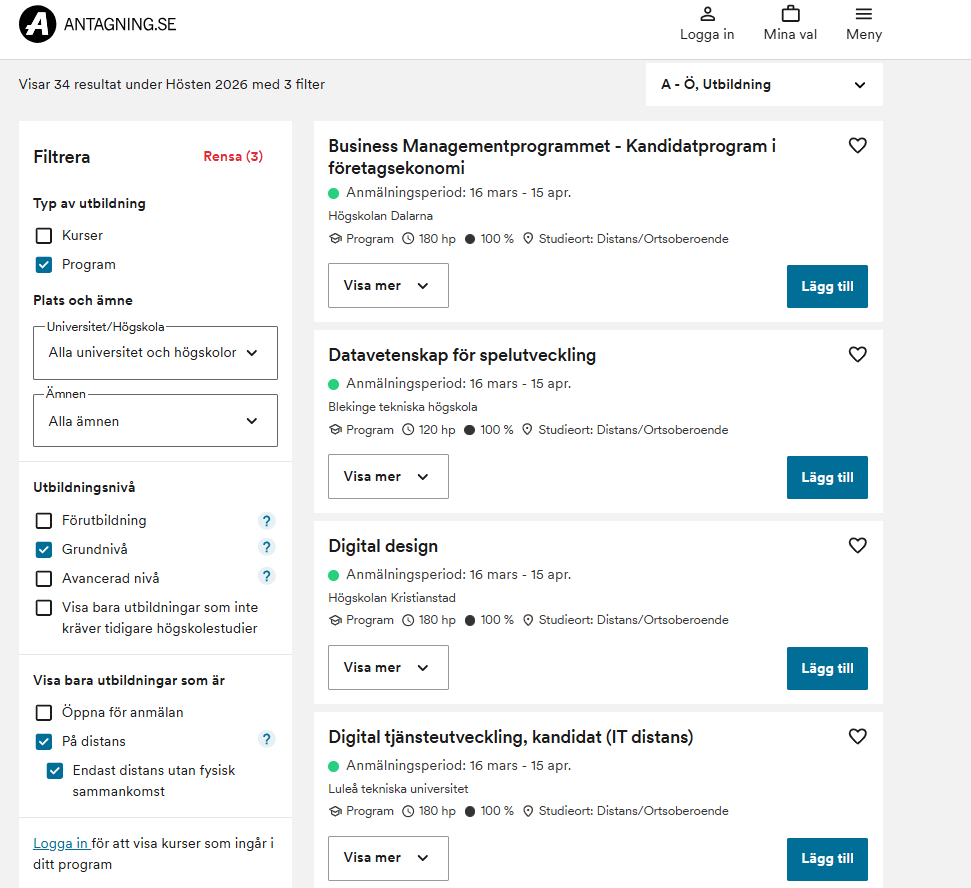Open the Meny hamburger icon
The height and width of the screenshot is (888, 971).
[x=864, y=15]
